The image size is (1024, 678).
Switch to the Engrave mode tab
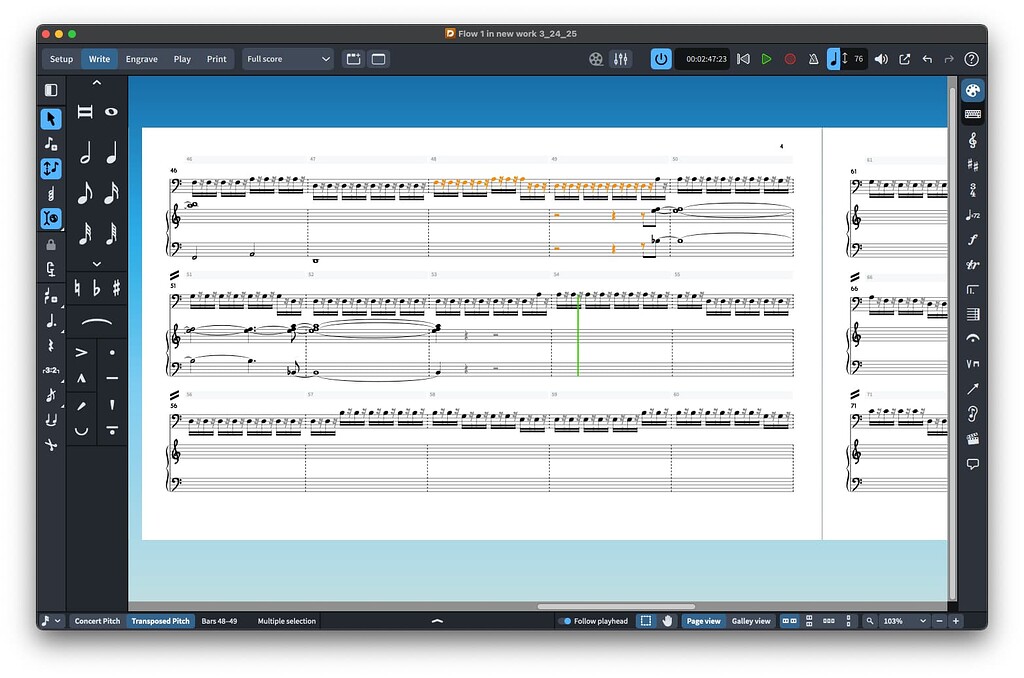click(141, 58)
